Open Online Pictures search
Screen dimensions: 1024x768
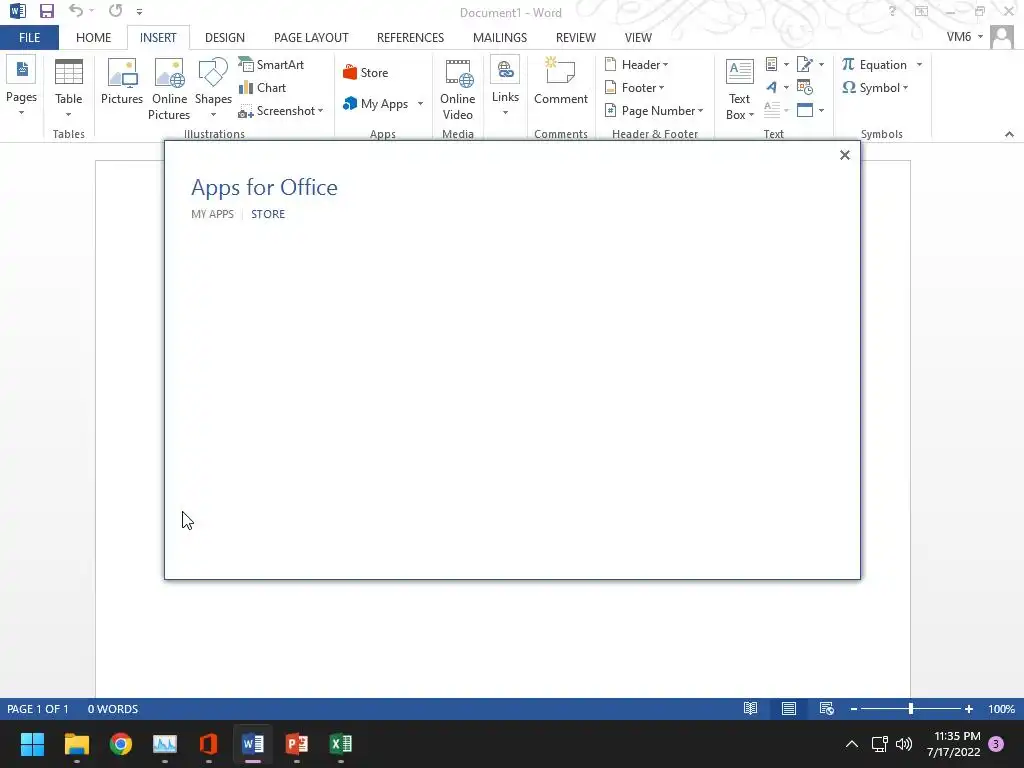(x=169, y=88)
